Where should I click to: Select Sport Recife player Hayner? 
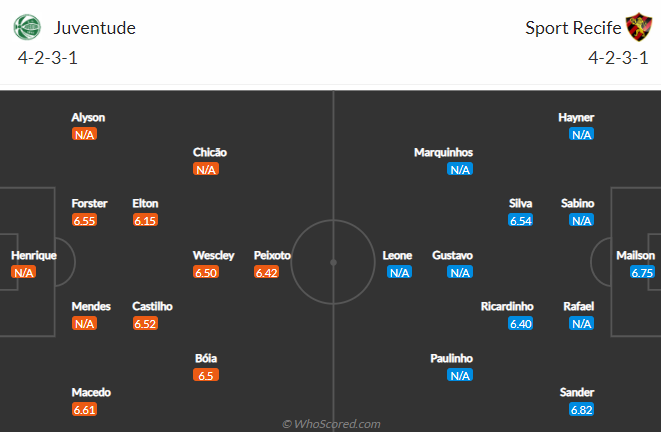coord(576,117)
